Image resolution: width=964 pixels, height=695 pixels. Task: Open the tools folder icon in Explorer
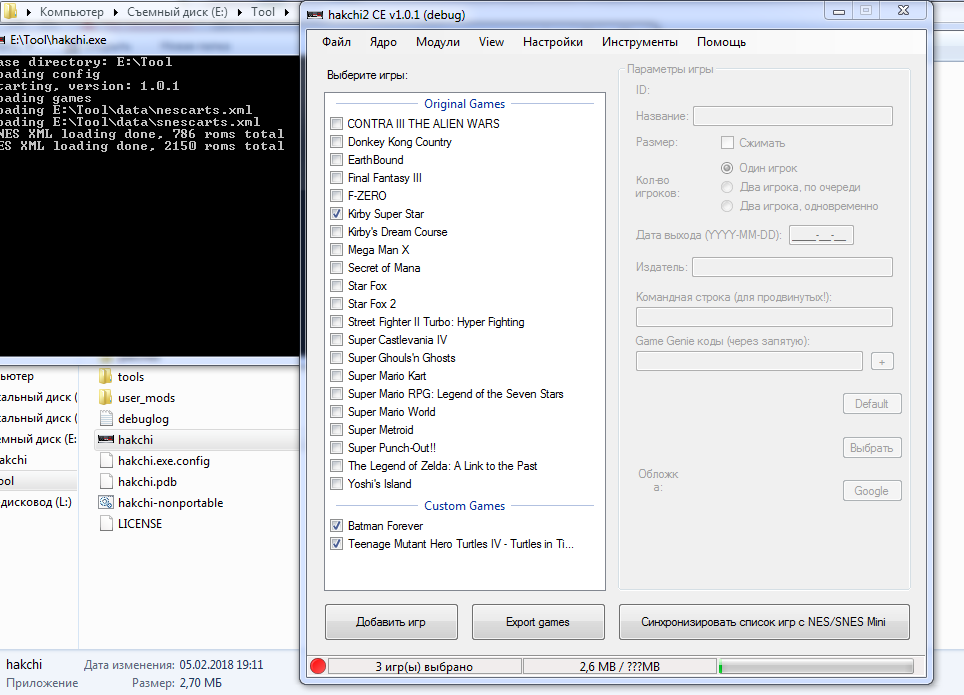[106, 376]
